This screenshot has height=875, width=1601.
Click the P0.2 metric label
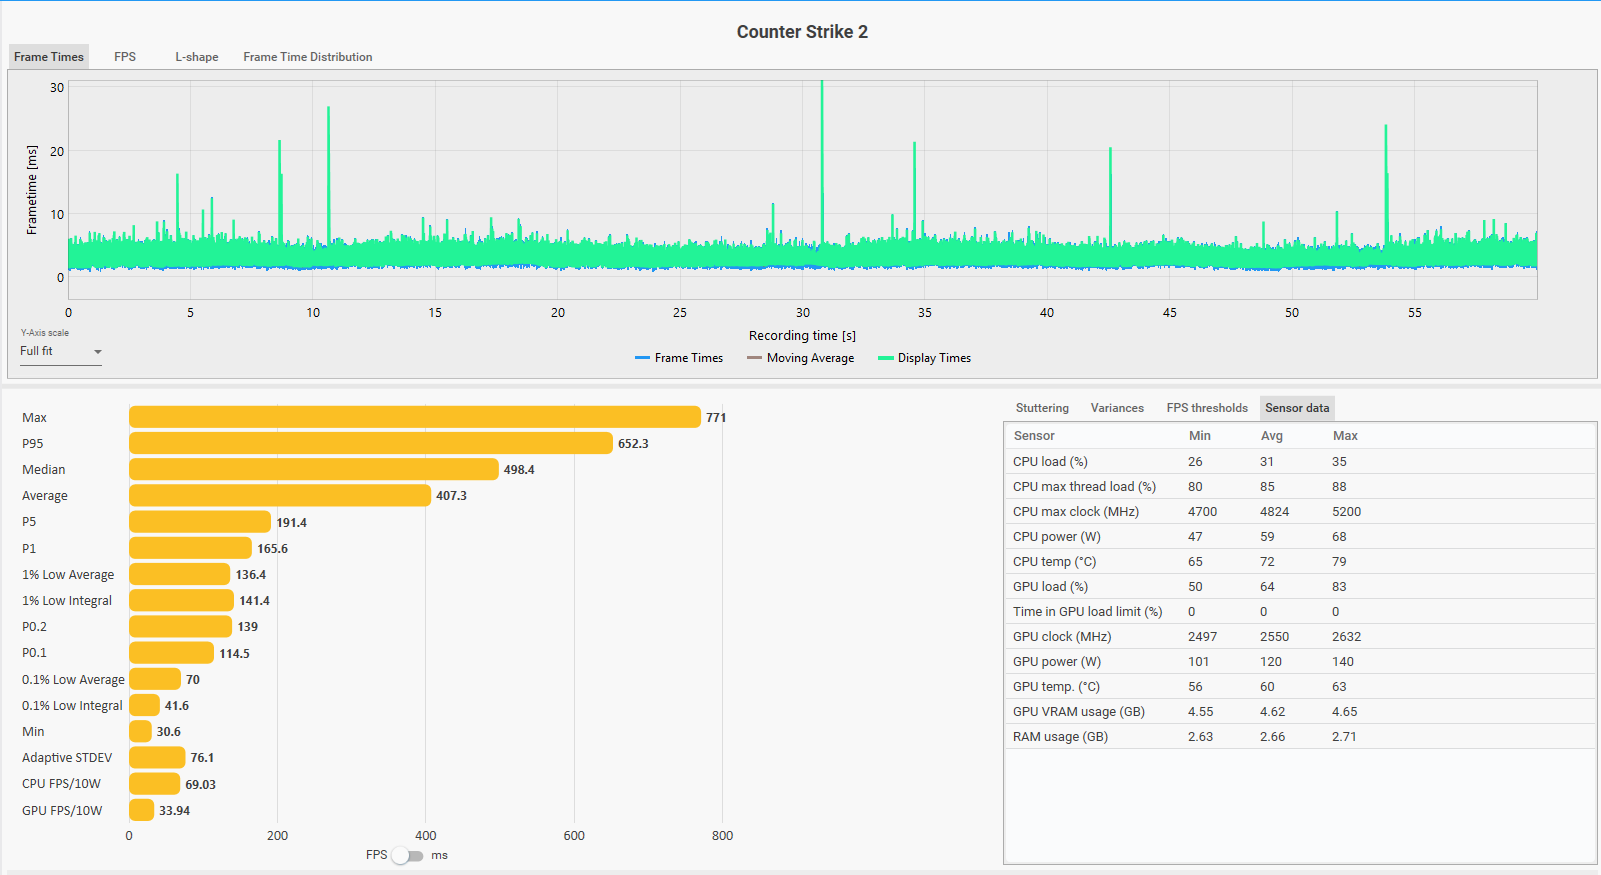tap(34, 627)
